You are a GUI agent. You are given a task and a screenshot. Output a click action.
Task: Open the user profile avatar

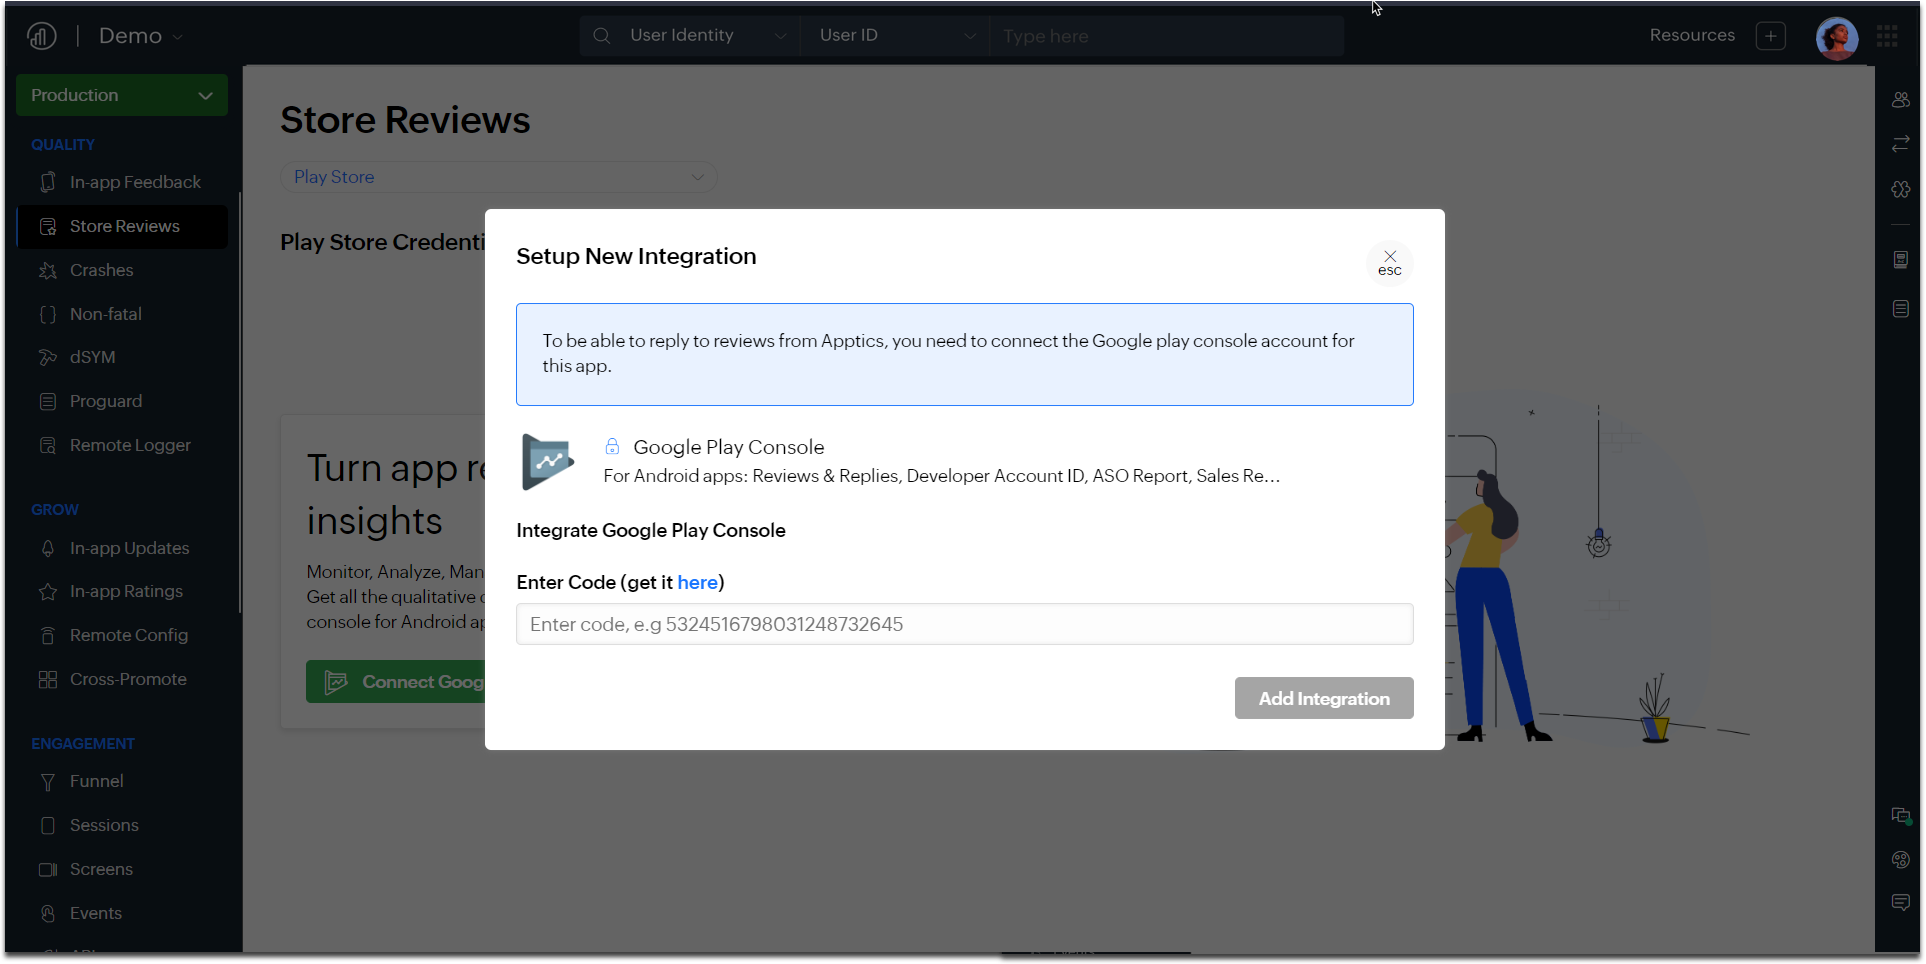point(1836,38)
